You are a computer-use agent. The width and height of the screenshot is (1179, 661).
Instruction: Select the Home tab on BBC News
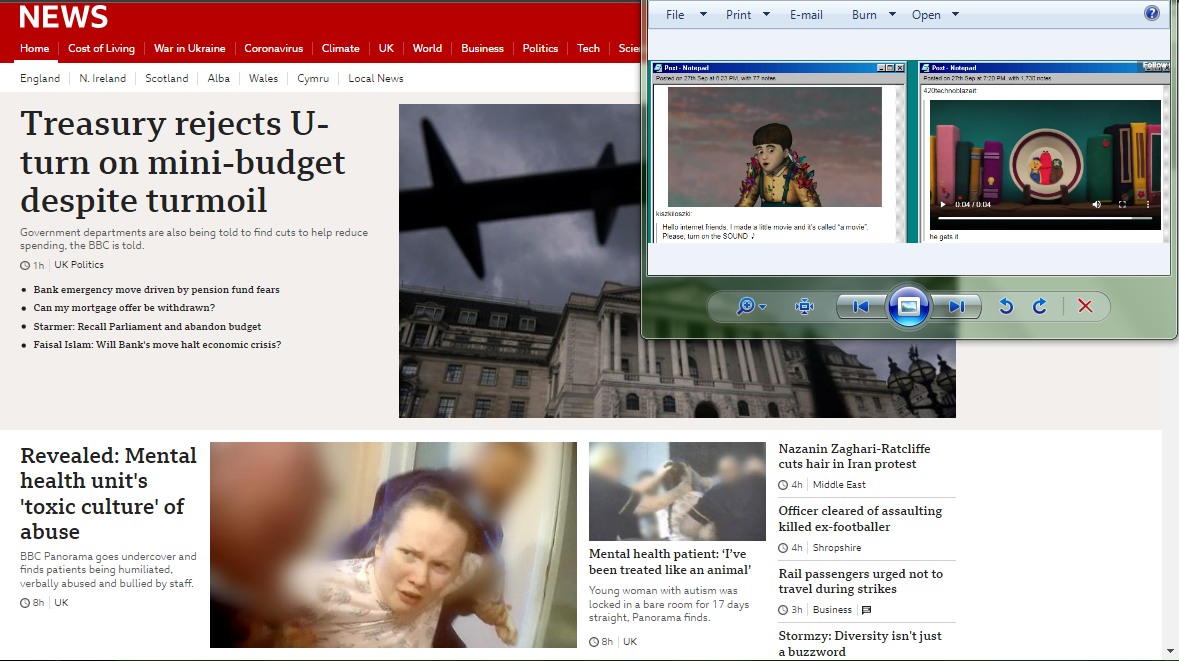(x=35, y=48)
